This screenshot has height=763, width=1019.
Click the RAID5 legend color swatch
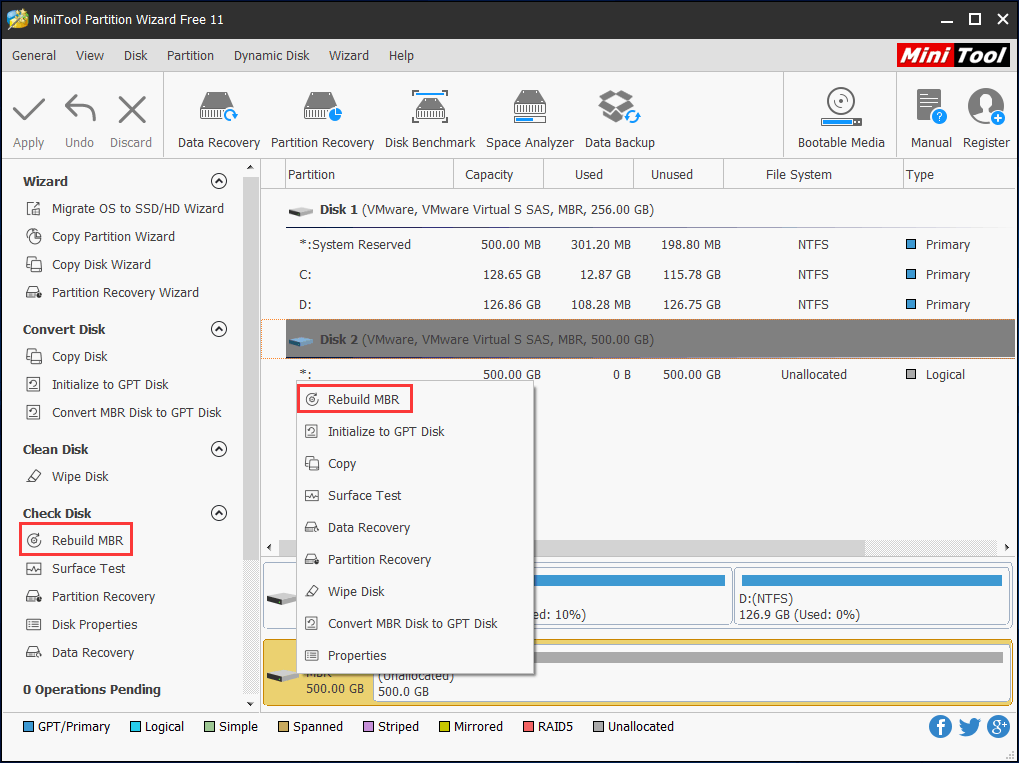pyautogui.click(x=528, y=727)
